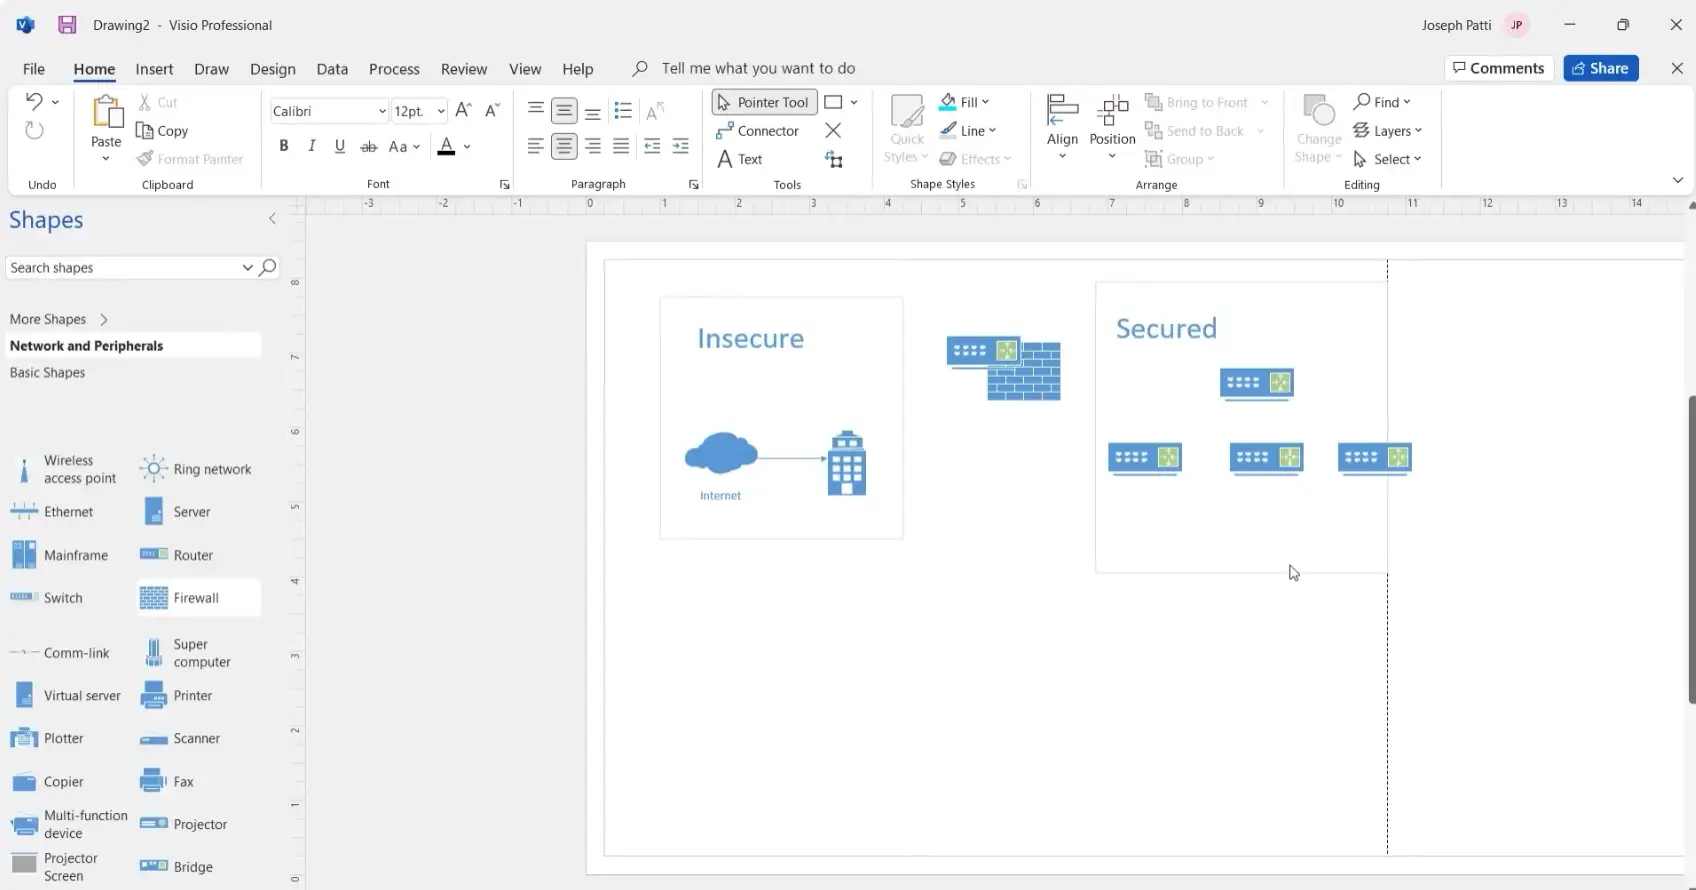Click the Share button
This screenshot has height=890, width=1696.
(x=1600, y=68)
